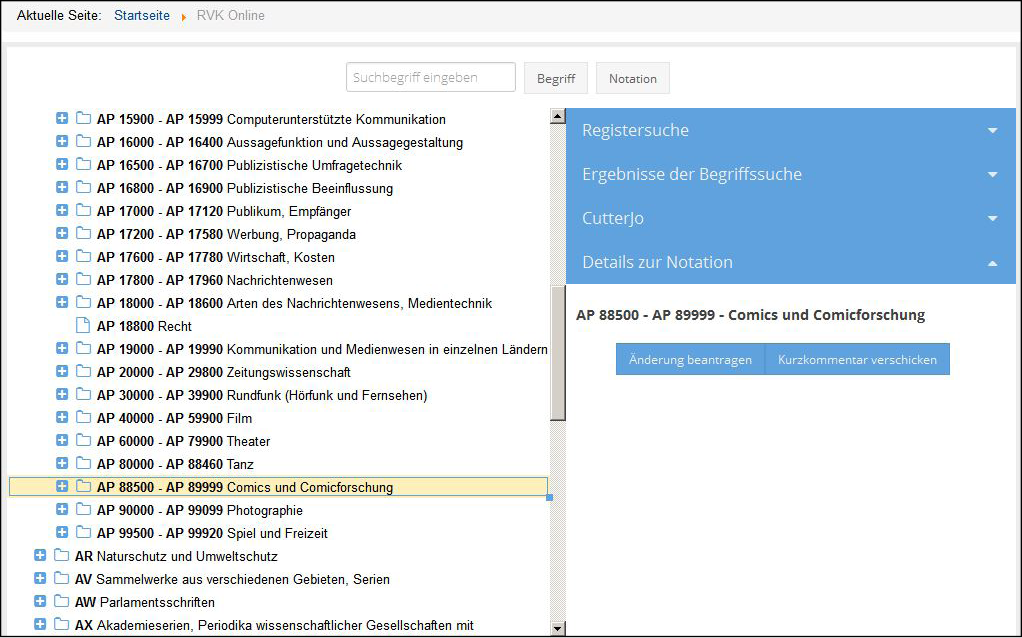1022x638 pixels.
Task: Click the AP 88500 - AP 89999 details heading
Action: 750,315
